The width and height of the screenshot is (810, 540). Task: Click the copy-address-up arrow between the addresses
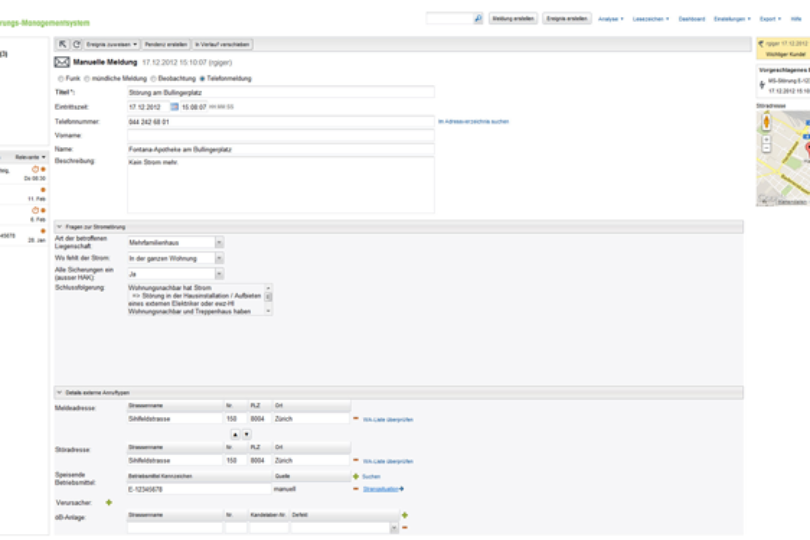coord(236,434)
